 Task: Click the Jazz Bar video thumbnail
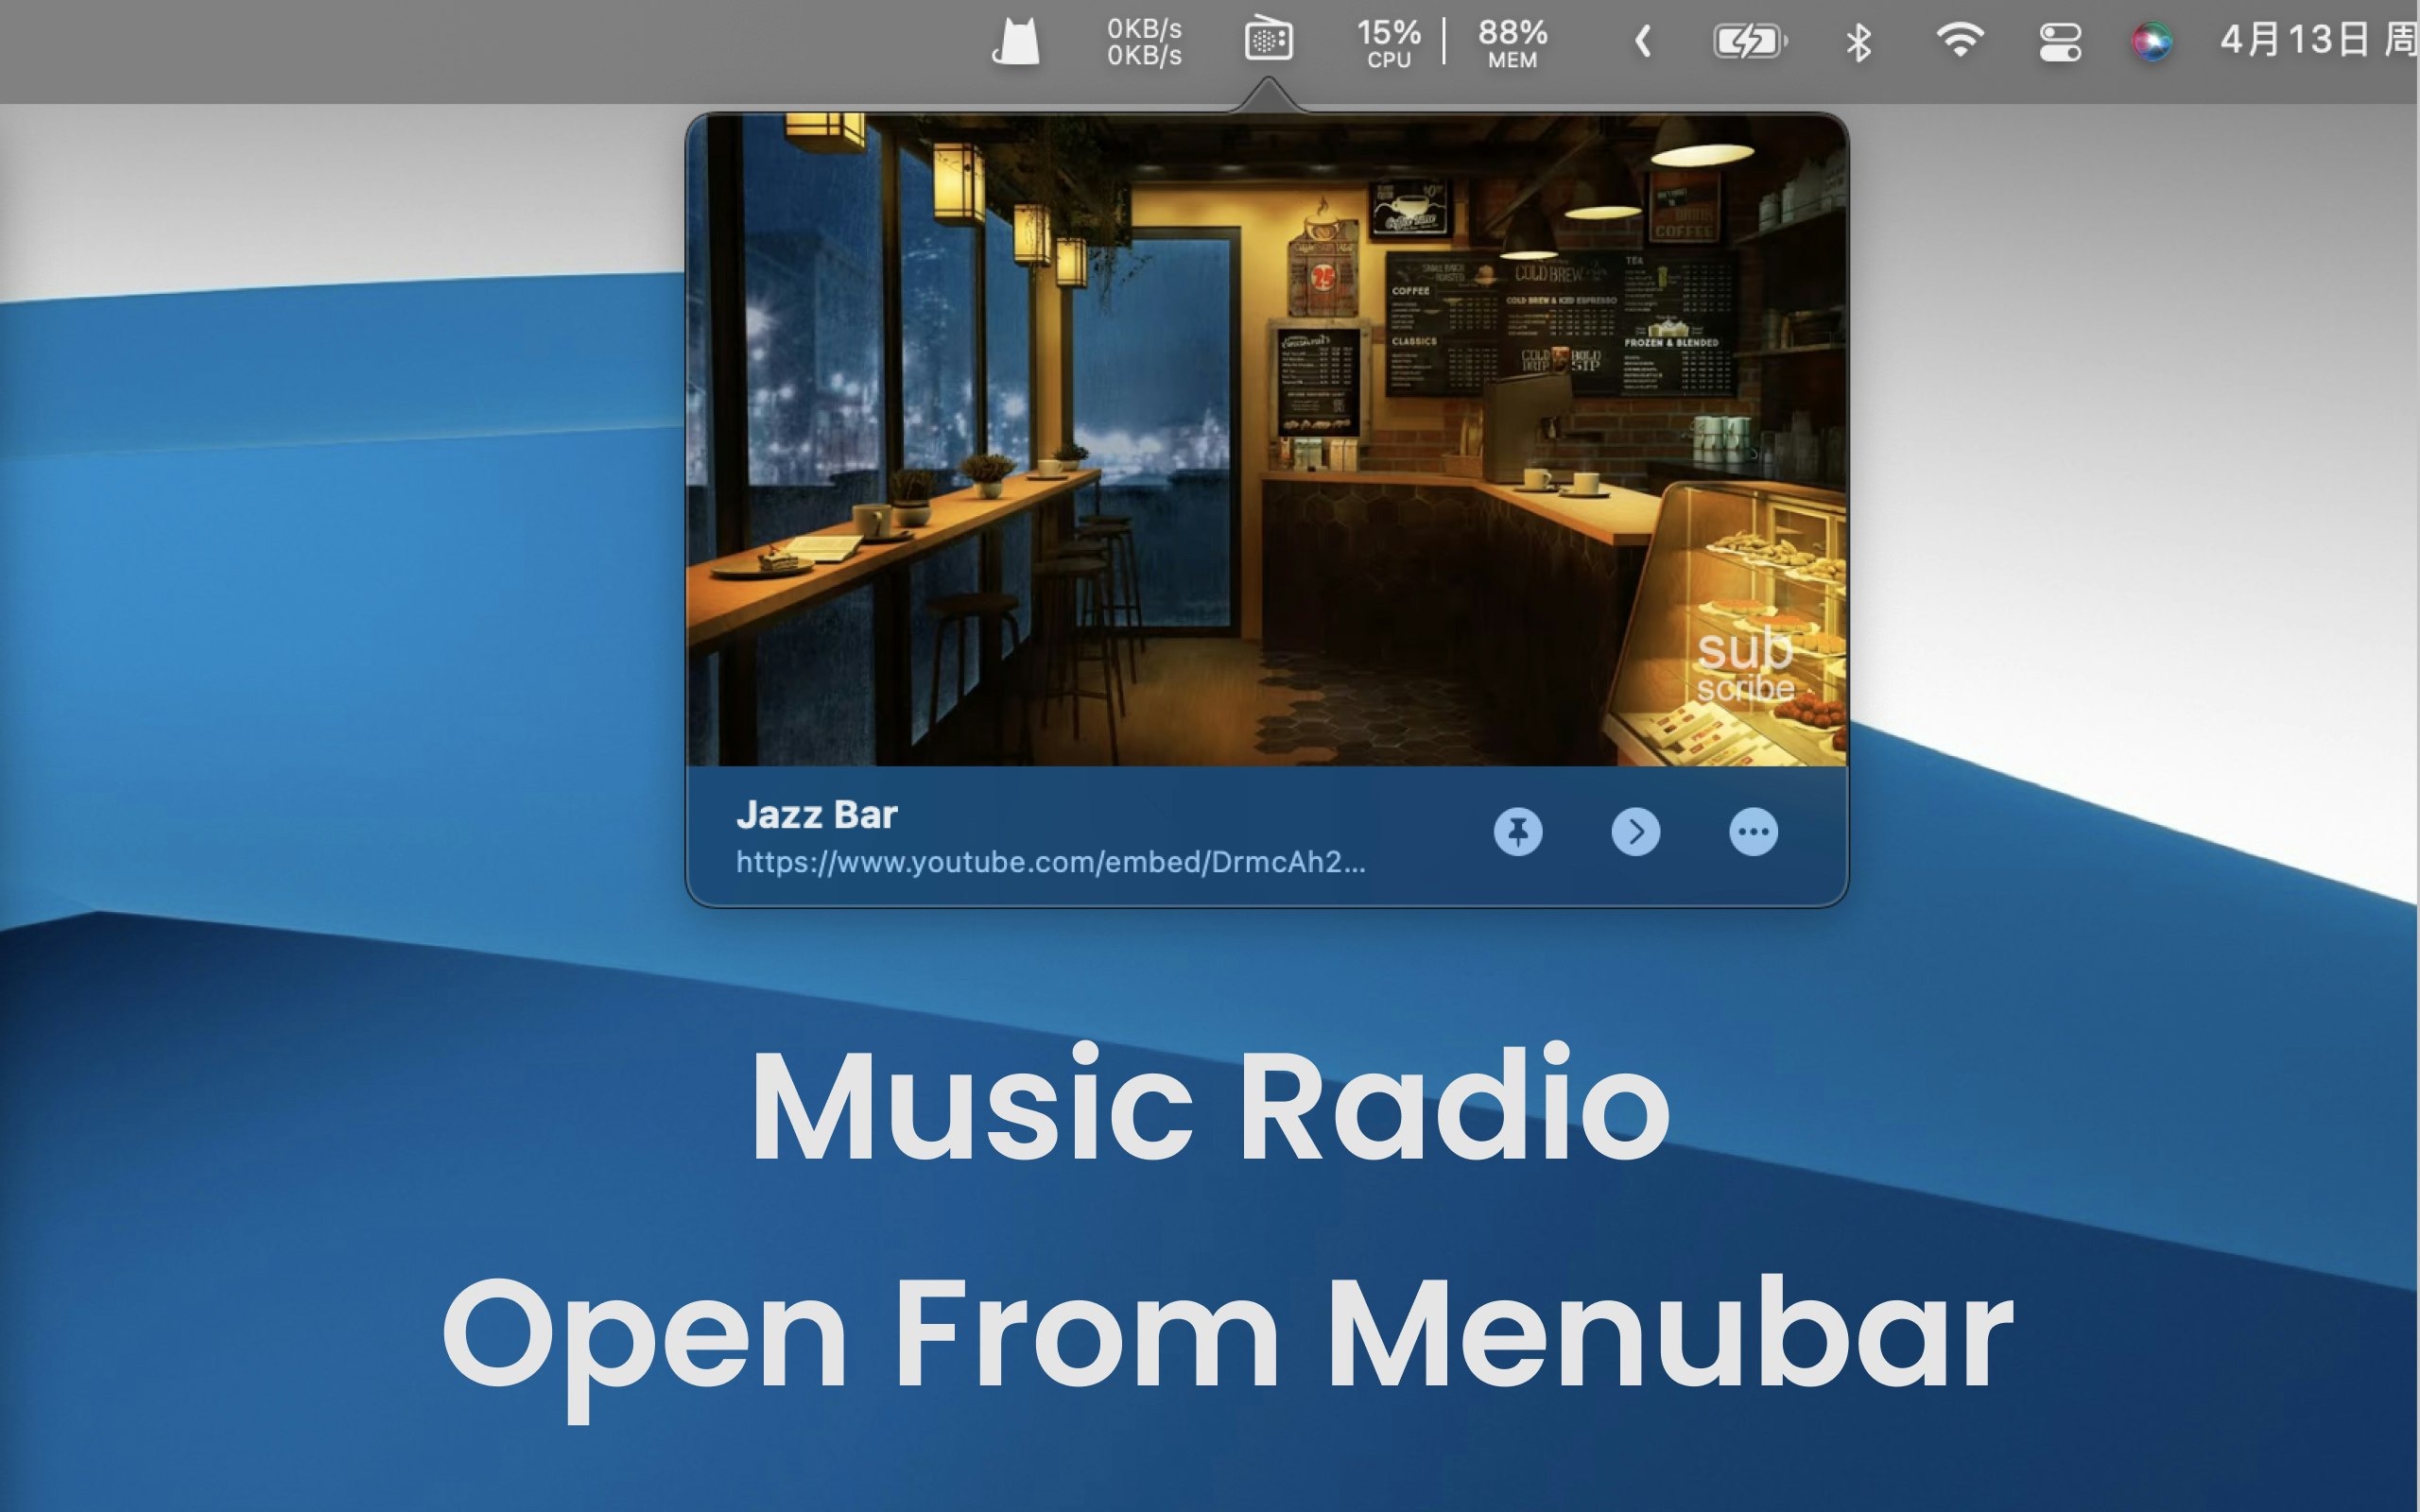pos(1265,440)
